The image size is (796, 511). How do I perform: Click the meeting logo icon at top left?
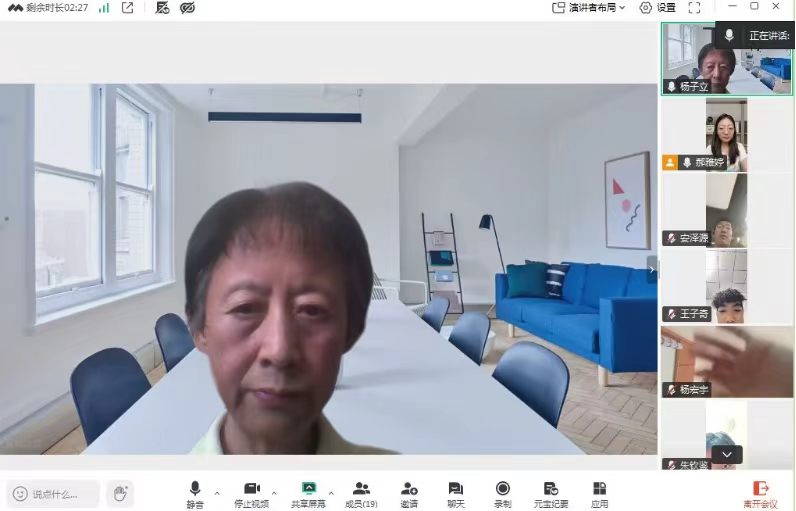coord(15,8)
